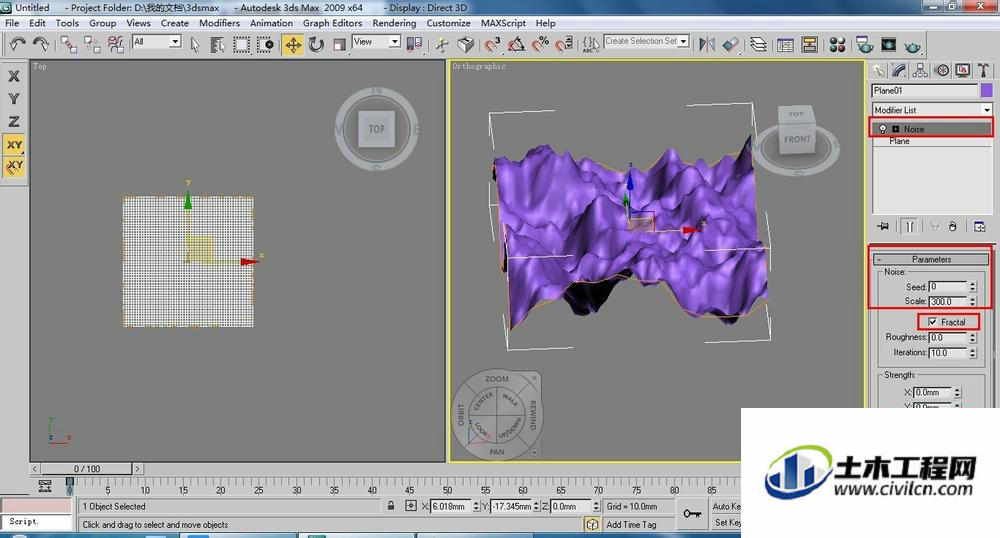The width and height of the screenshot is (1000, 538).
Task: Click the Redo arrow icon
Action: 41,44
